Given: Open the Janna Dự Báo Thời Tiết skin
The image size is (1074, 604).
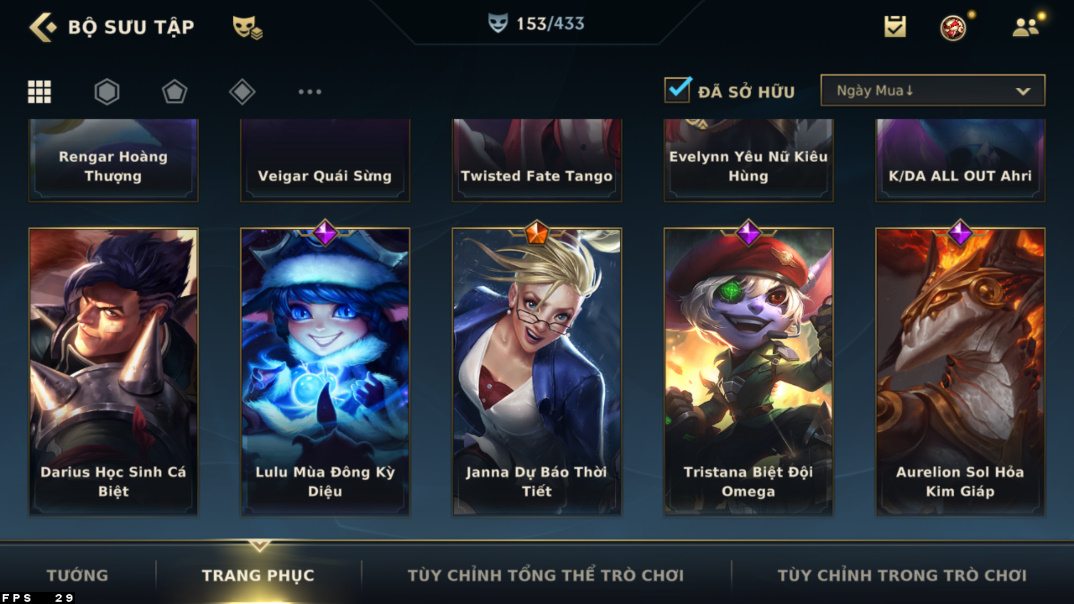Looking at the screenshot, I should 537,371.
